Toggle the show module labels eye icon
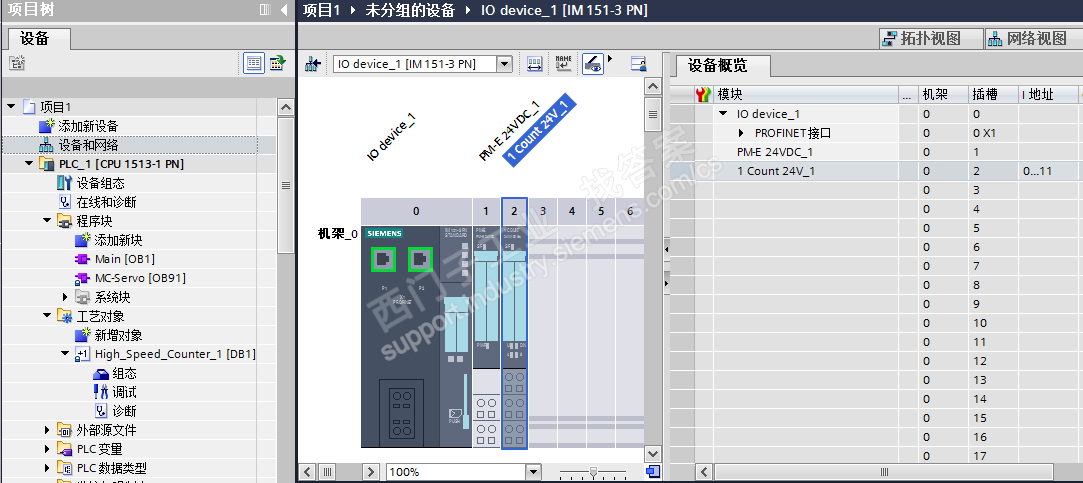Image resolution: width=1083 pixels, height=483 pixels. coord(593,64)
